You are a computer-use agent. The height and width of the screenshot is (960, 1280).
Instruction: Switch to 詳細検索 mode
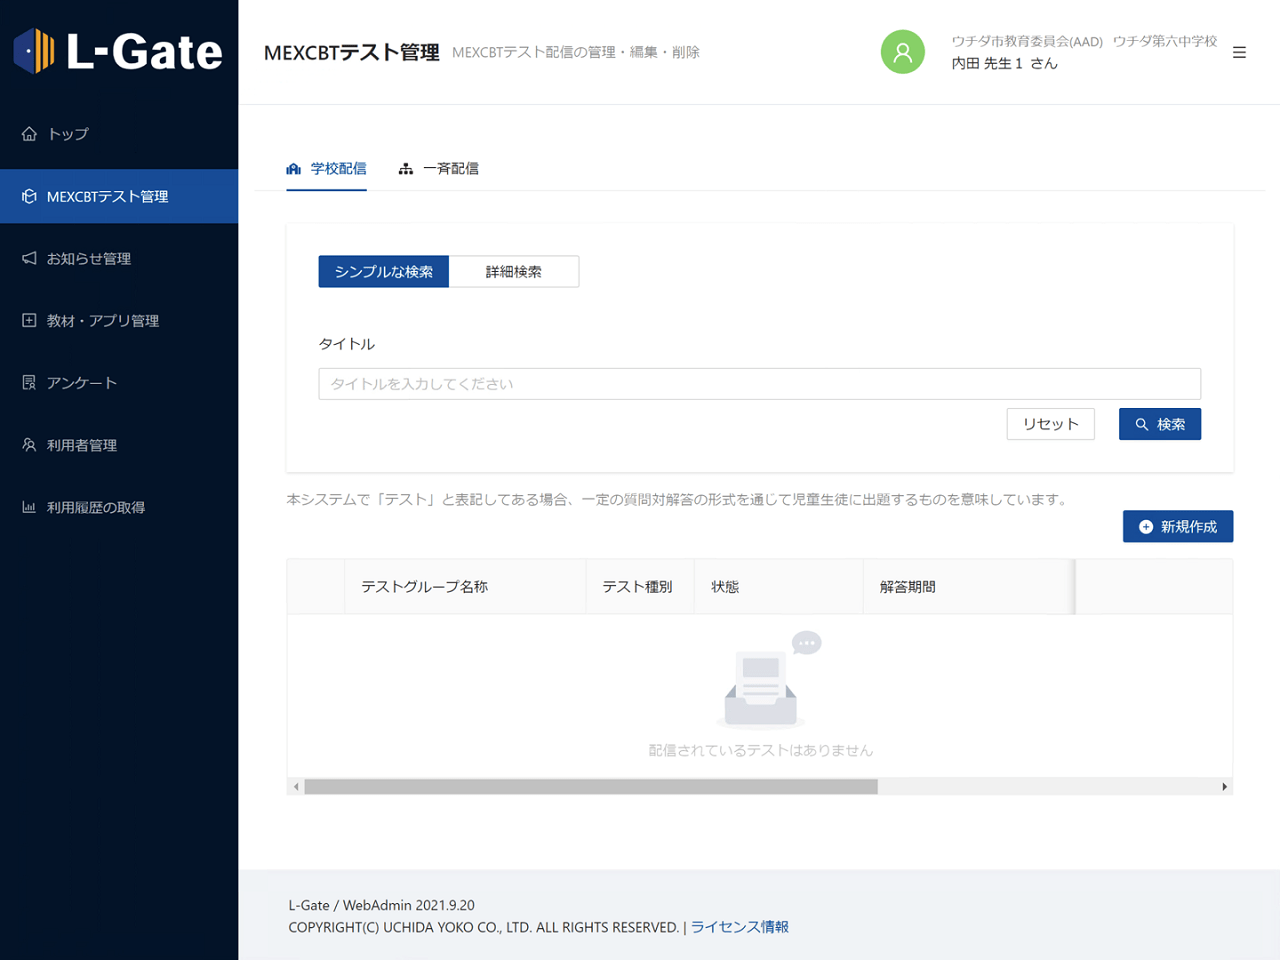[x=513, y=272]
